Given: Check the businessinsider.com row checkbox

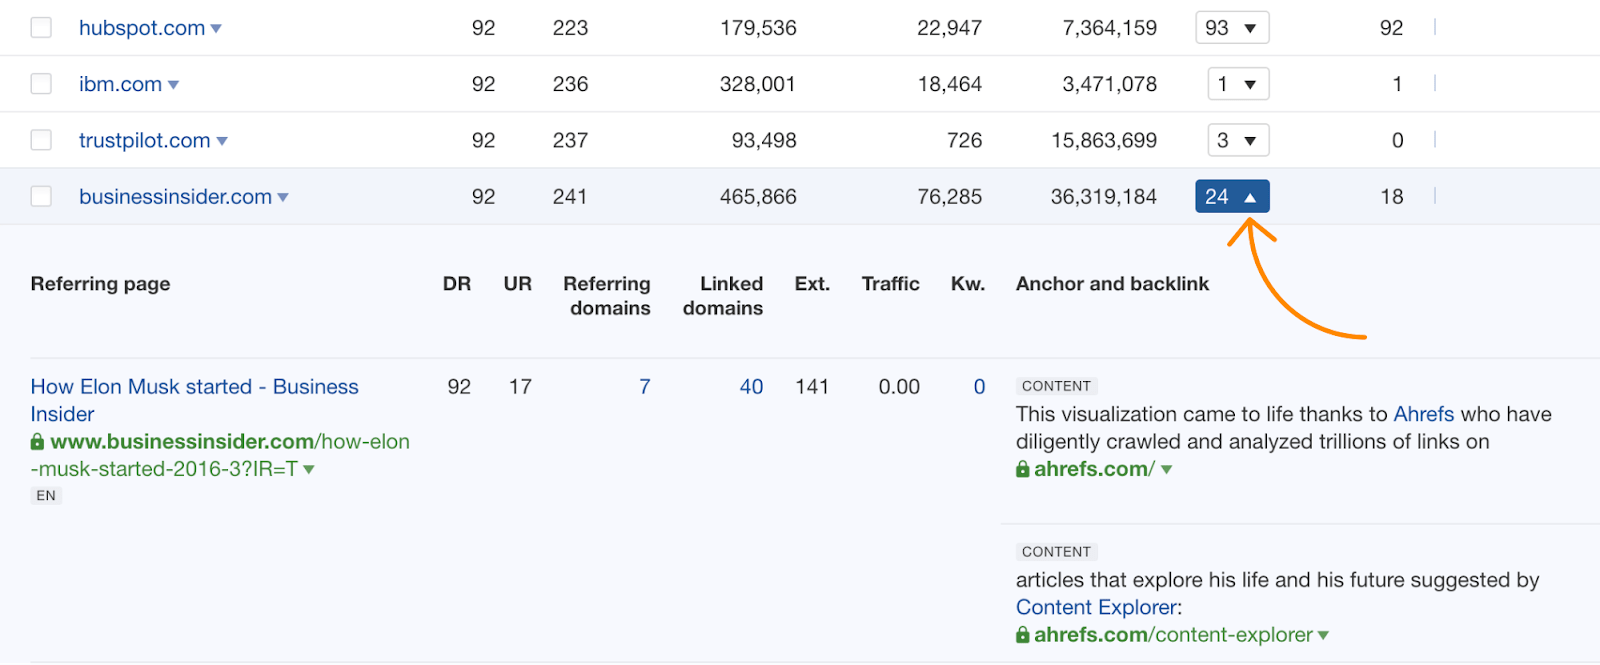Looking at the screenshot, I should 41,196.
